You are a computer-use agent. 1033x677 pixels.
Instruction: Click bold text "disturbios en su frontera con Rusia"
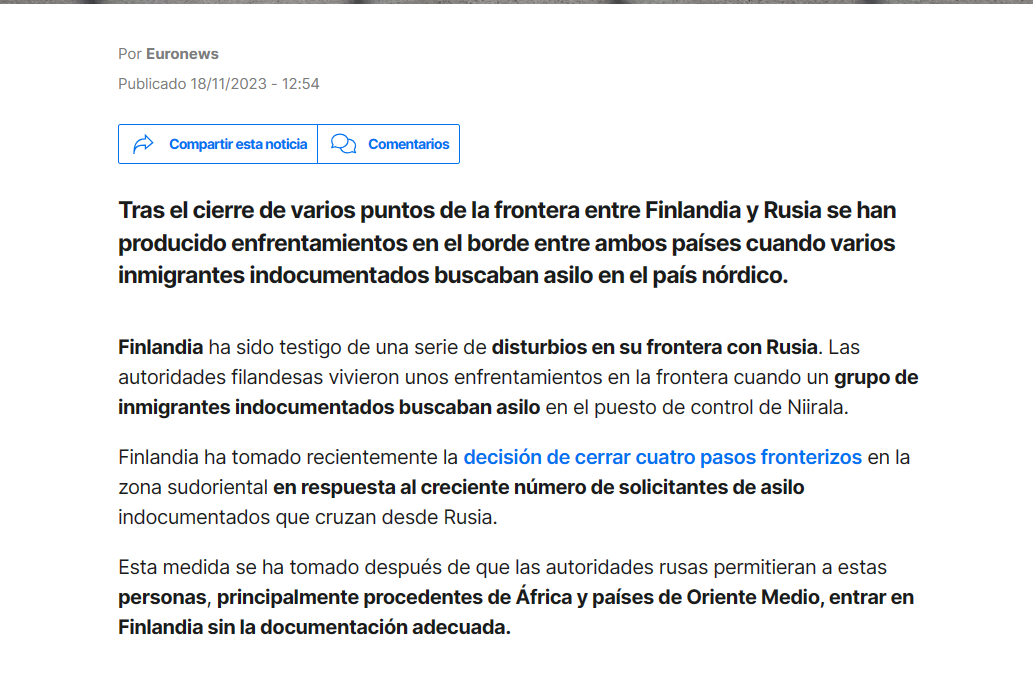coord(655,347)
